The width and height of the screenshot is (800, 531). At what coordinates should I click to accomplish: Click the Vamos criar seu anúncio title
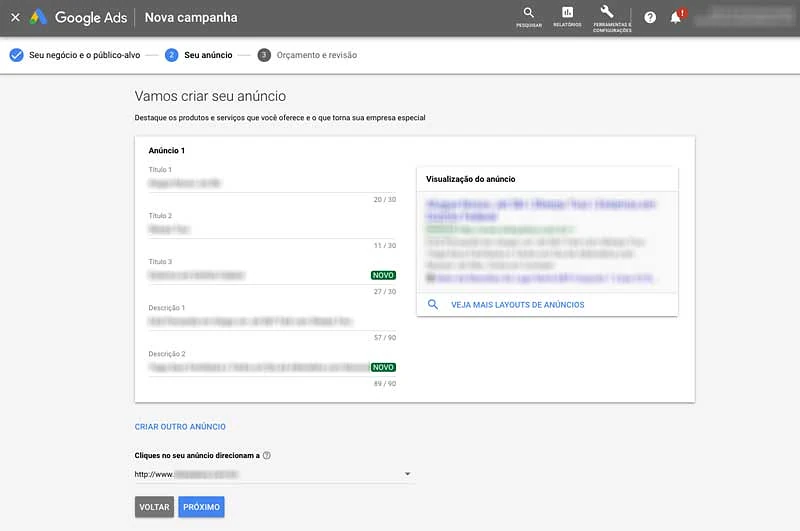tap(210, 96)
